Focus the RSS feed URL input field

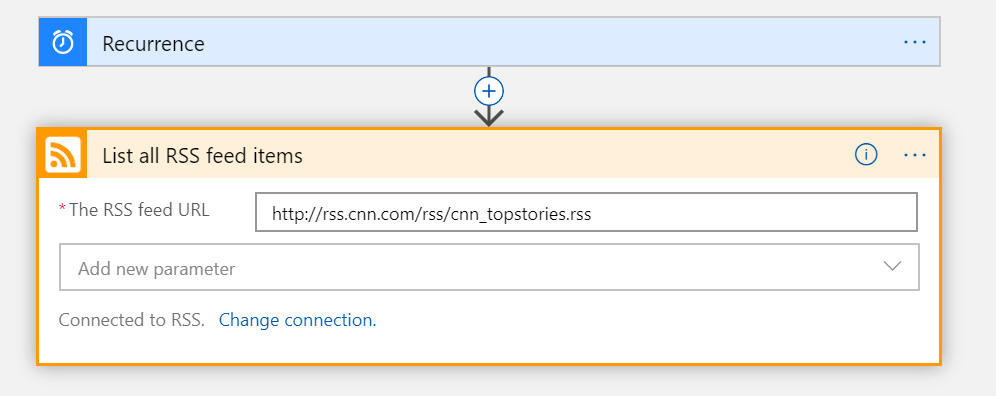pyautogui.click(x=586, y=212)
